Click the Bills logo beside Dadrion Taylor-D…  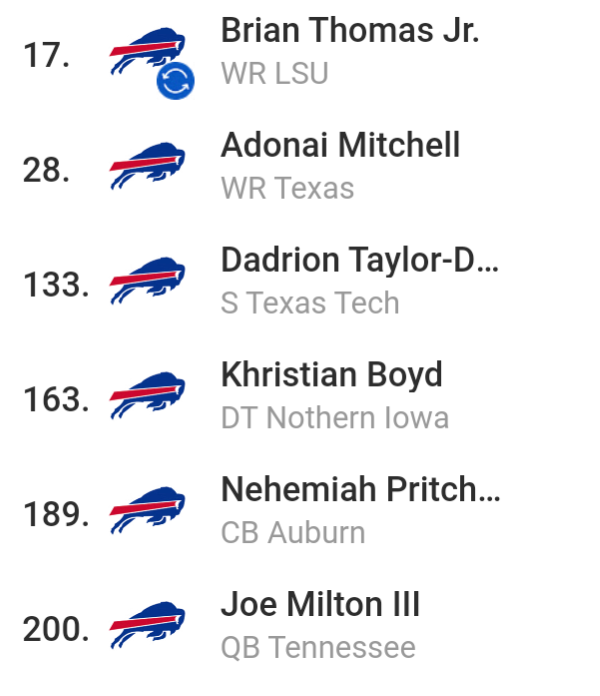point(147,281)
